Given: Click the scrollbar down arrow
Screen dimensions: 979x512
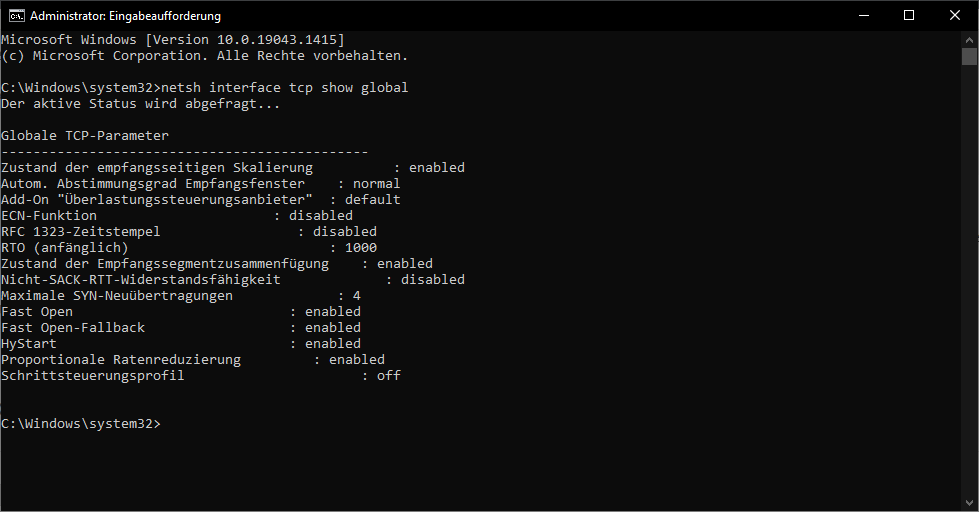Looking at the screenshot, I should click(969, 503).
